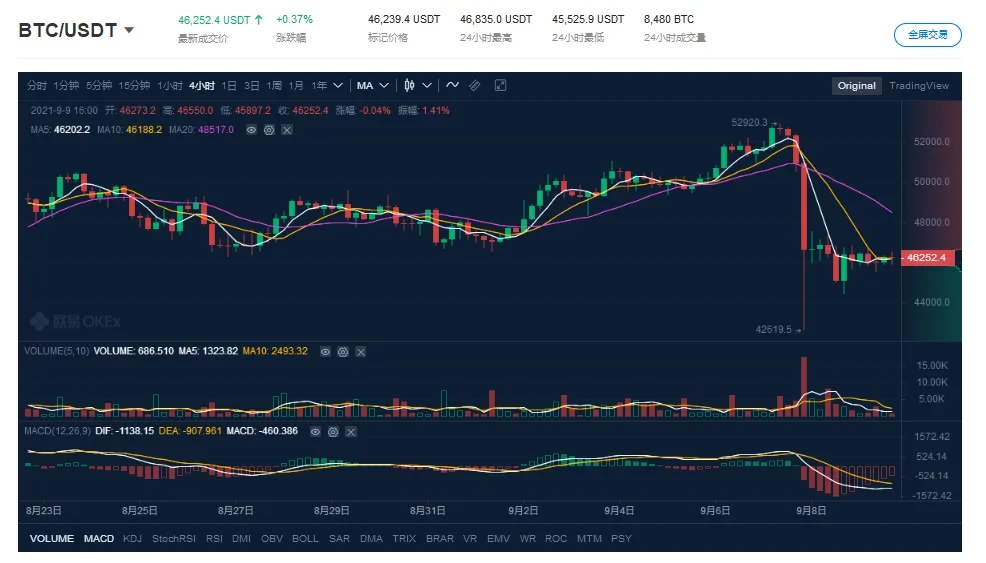Select the KDJ indicator tab

pyautogui.click(x=132, y=539)
